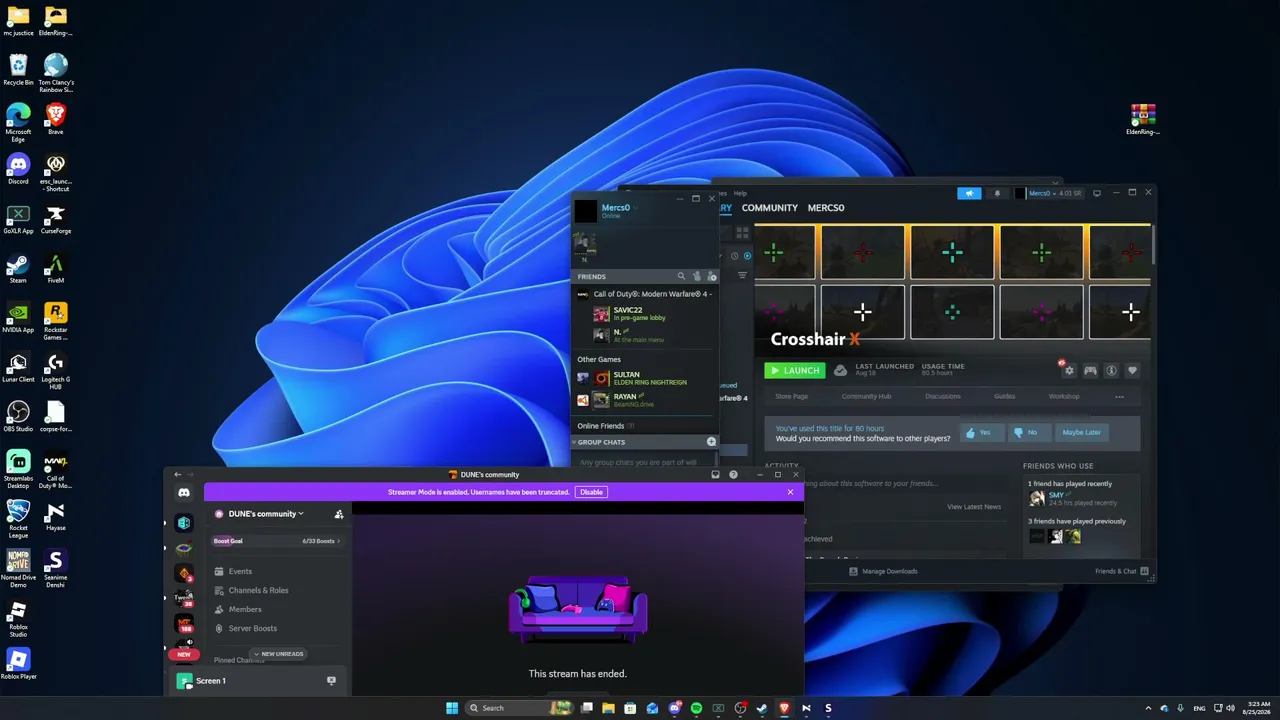The image size is (1280, 720).
Task: Create new Steam group chat plus icon
Action: [x=711, y=442]
